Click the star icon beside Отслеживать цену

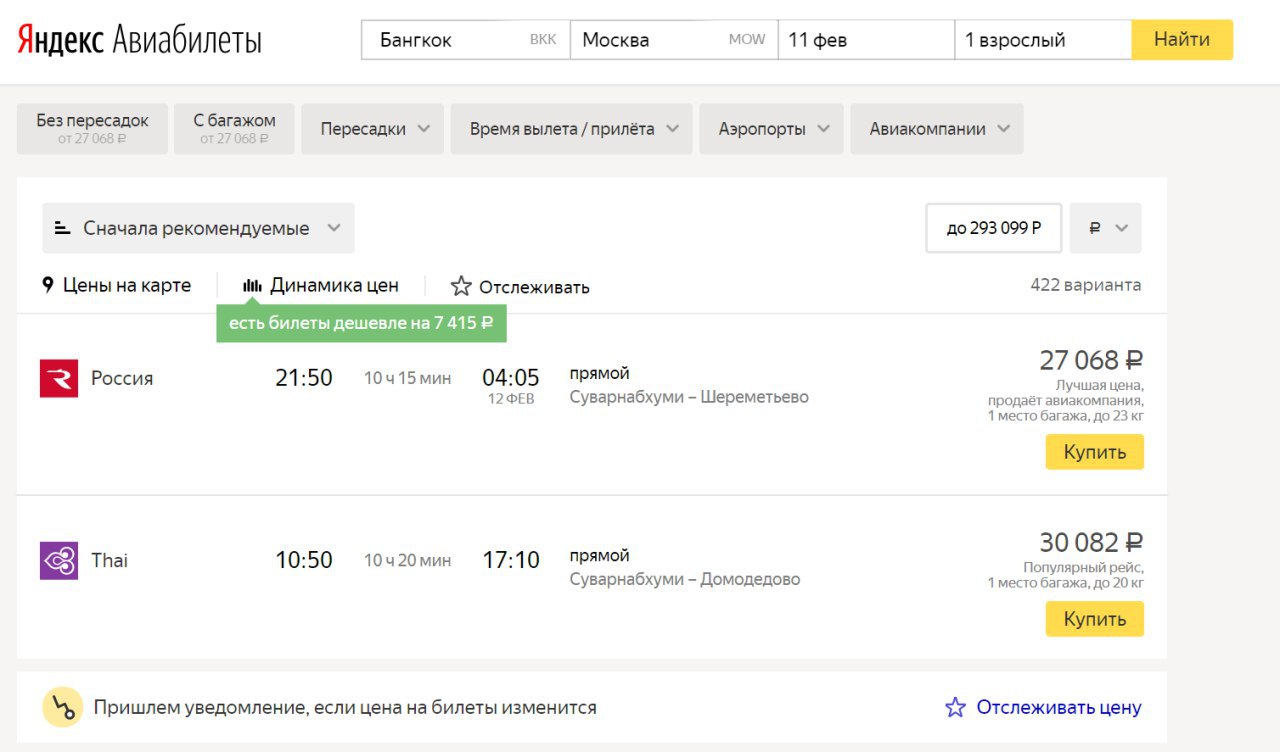coord(956,708)
